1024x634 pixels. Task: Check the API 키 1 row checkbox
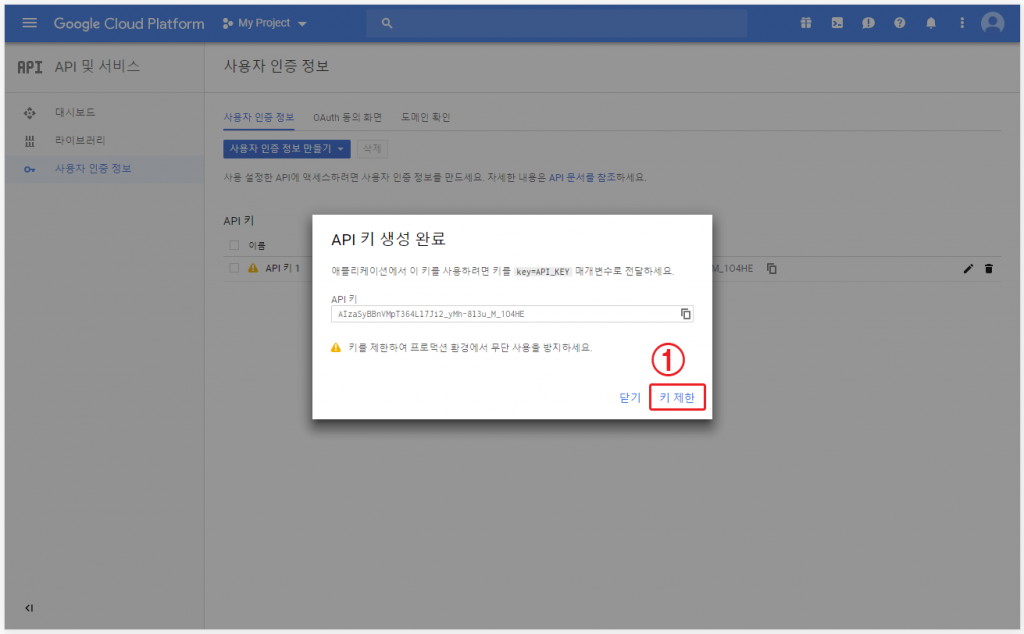pos(234,268)
